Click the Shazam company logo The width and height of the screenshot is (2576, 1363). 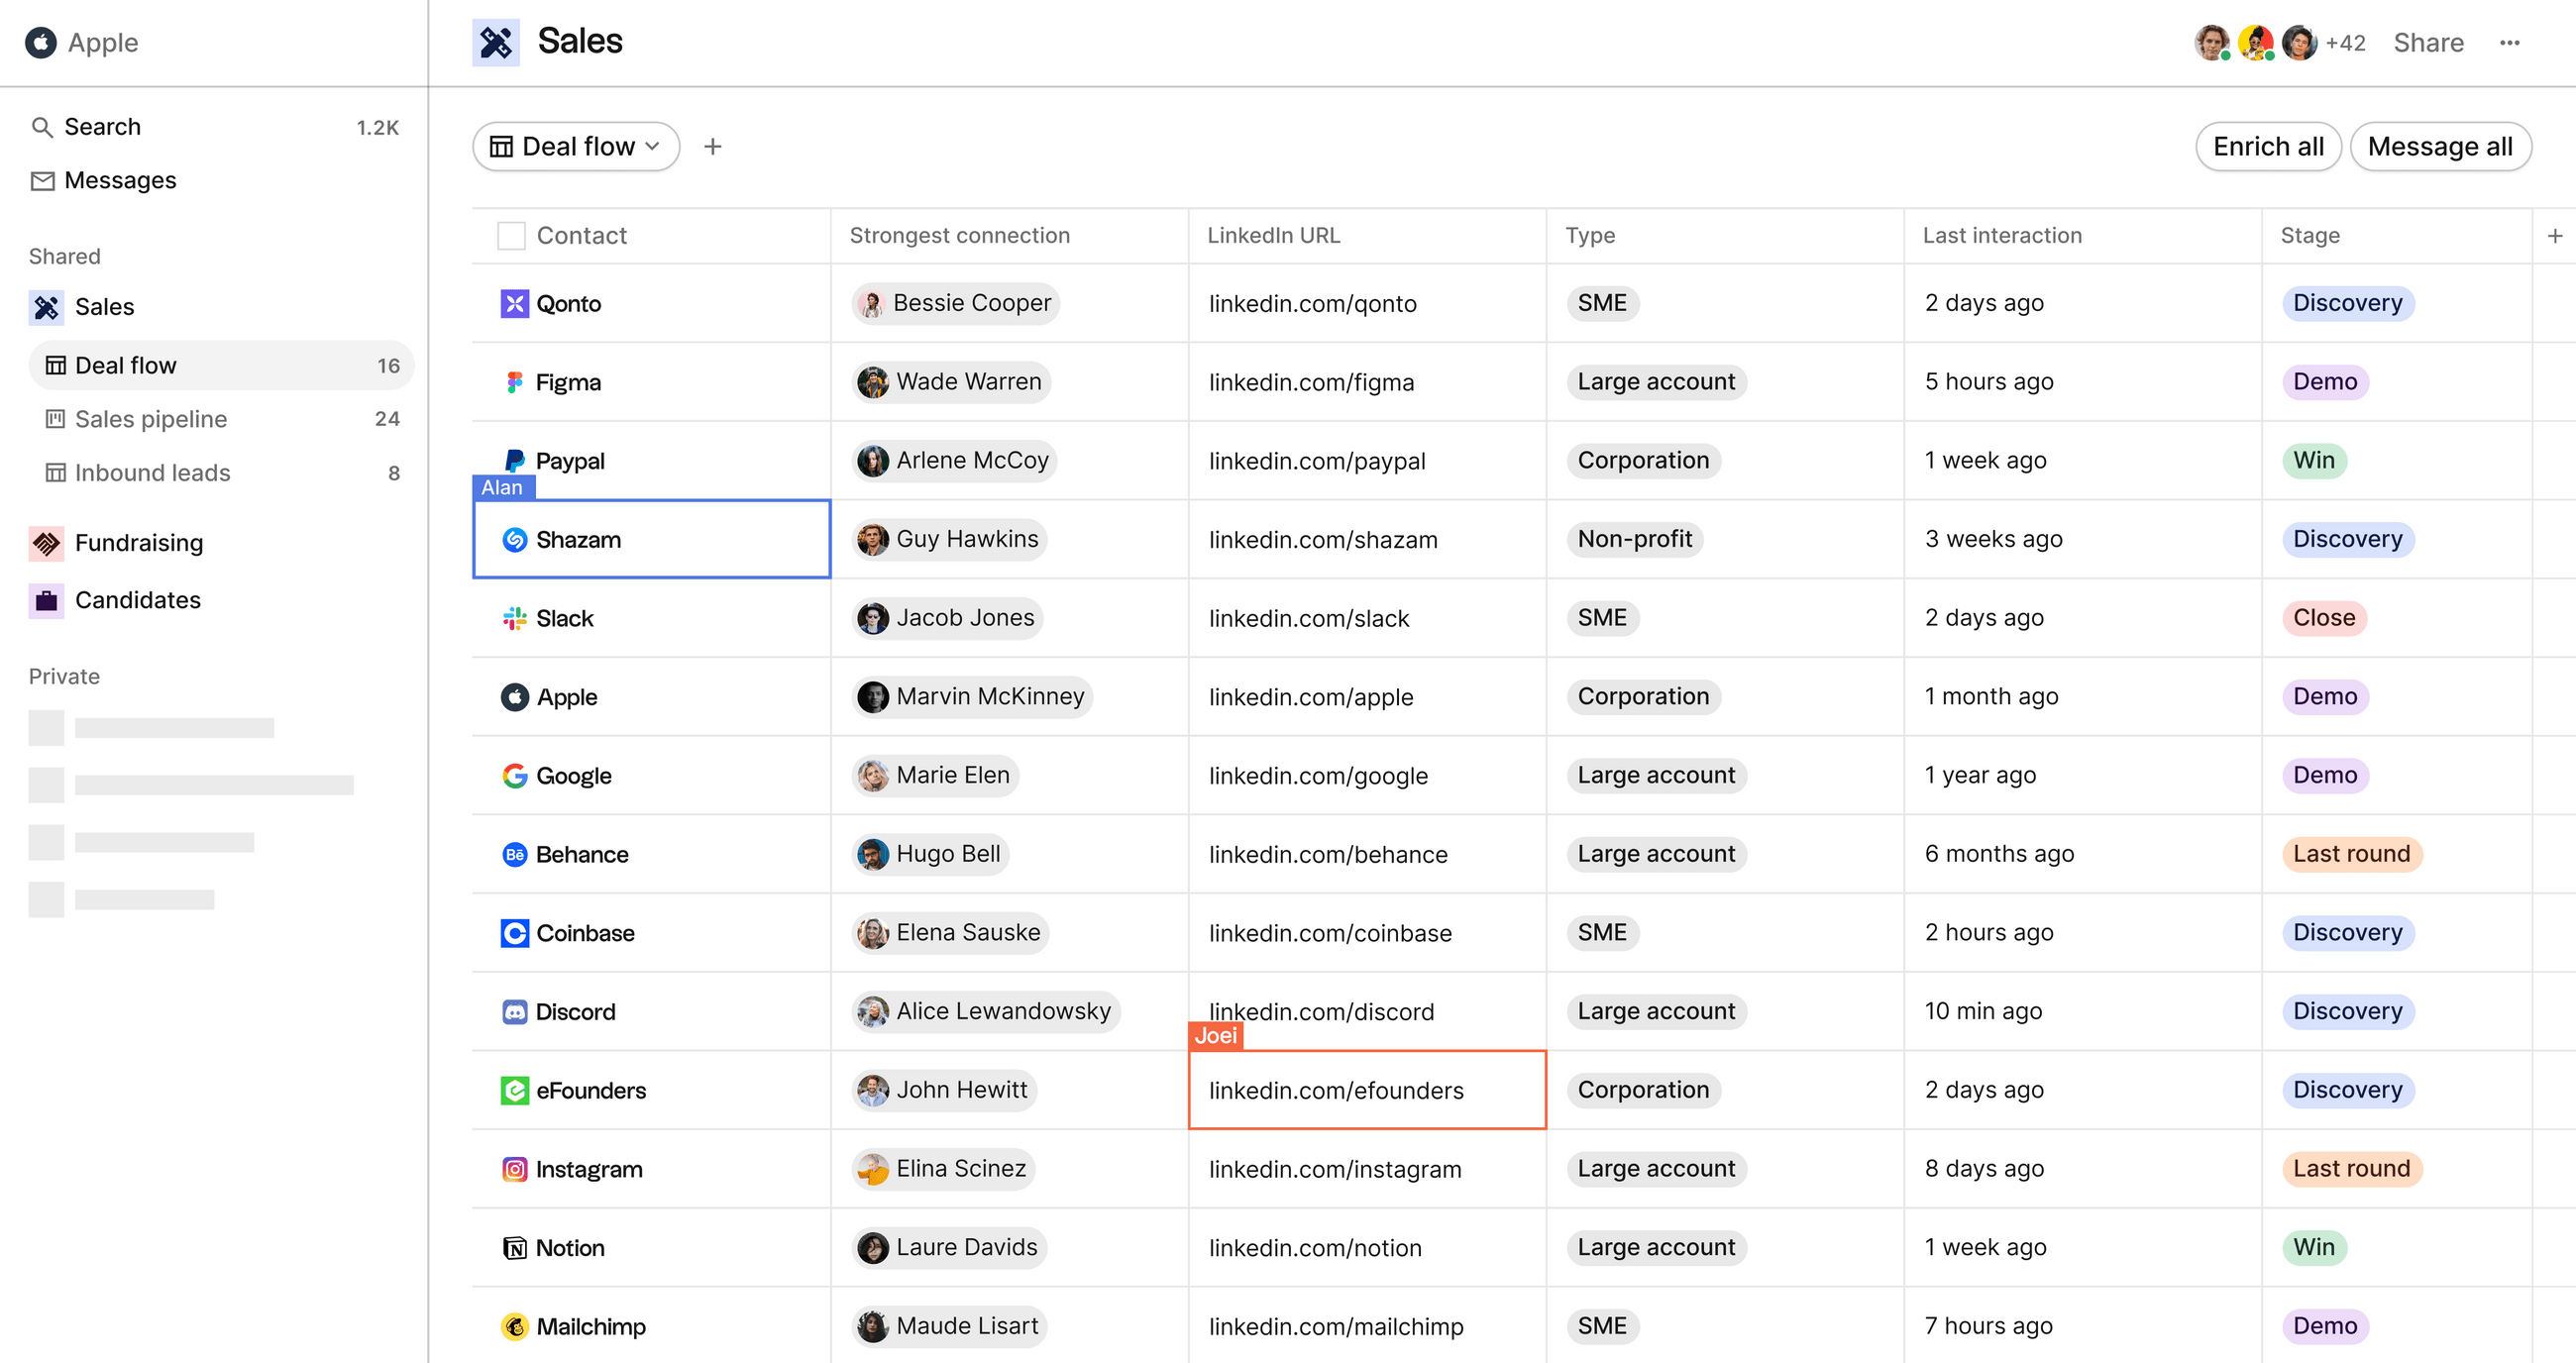click(x=513, y=539)
